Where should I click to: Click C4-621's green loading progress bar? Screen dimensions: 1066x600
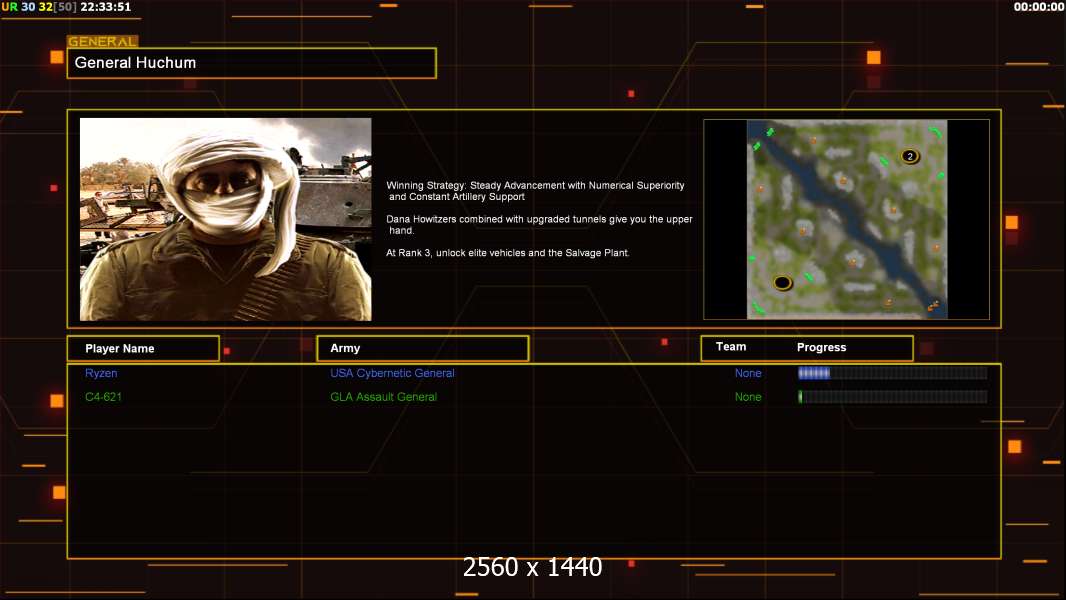[x=892, y=397]
